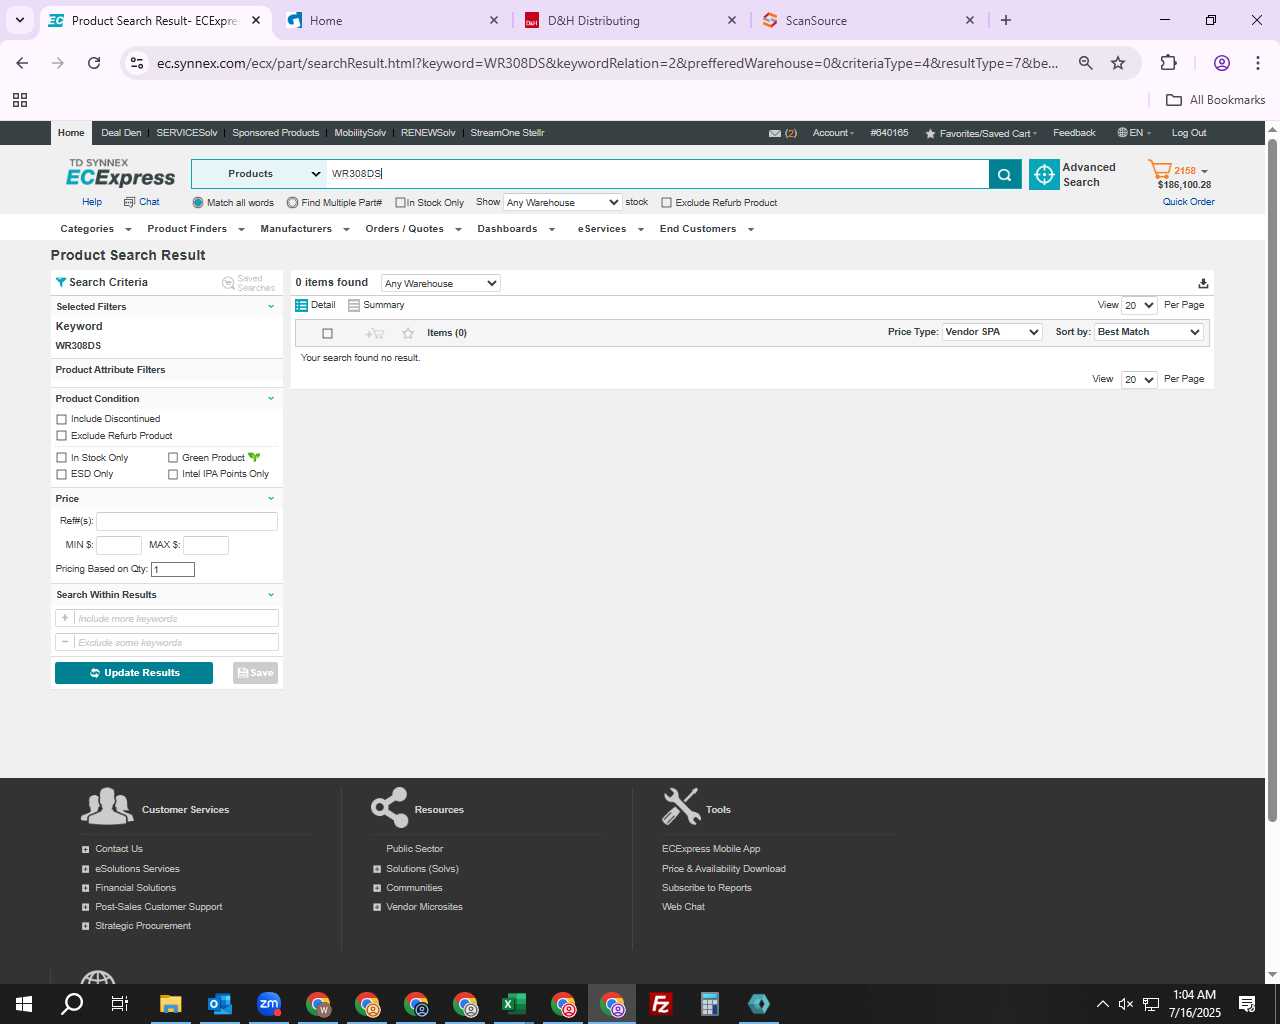Open Saved Searches icon
The width and height of the screenshot is (1280, 1024).
(x=228, y=283)
